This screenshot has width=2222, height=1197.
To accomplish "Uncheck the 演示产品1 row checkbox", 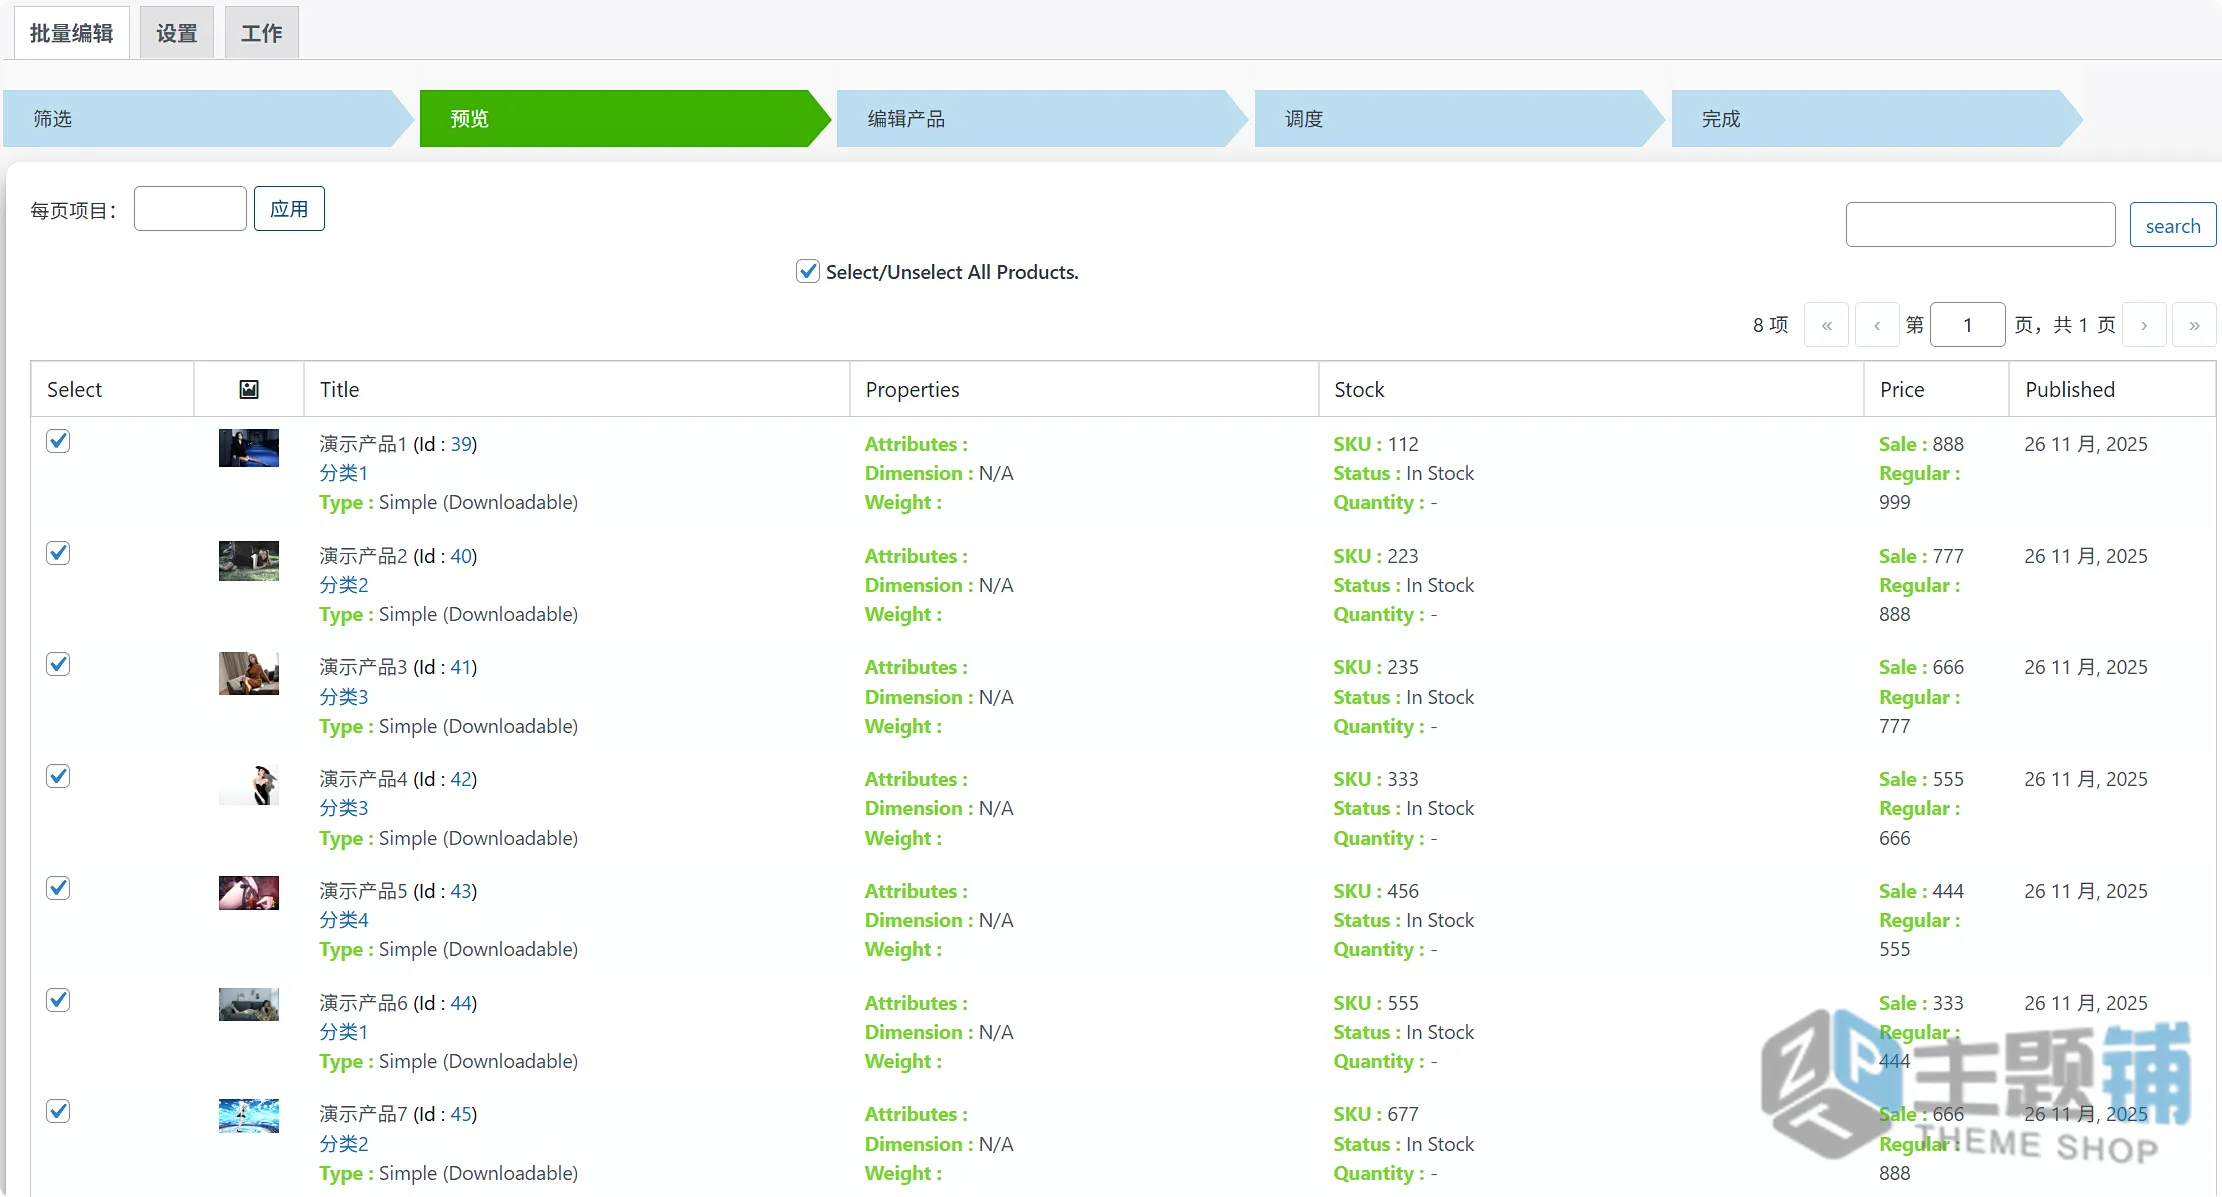I will click(58, 441).
